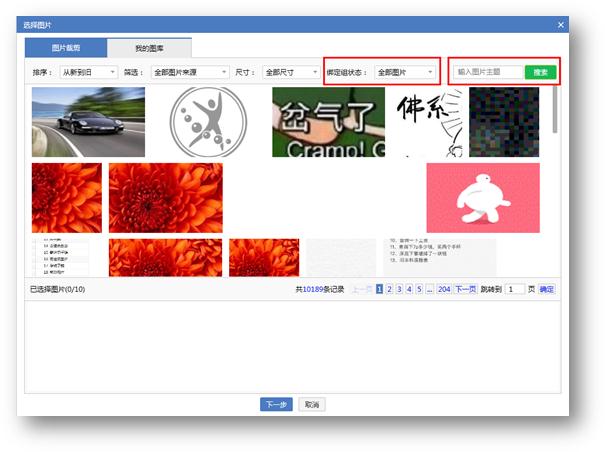This screenshot has width=605, height=452.
Task: Select the black sports car thumbnail
Action: (x=88, y=122)
